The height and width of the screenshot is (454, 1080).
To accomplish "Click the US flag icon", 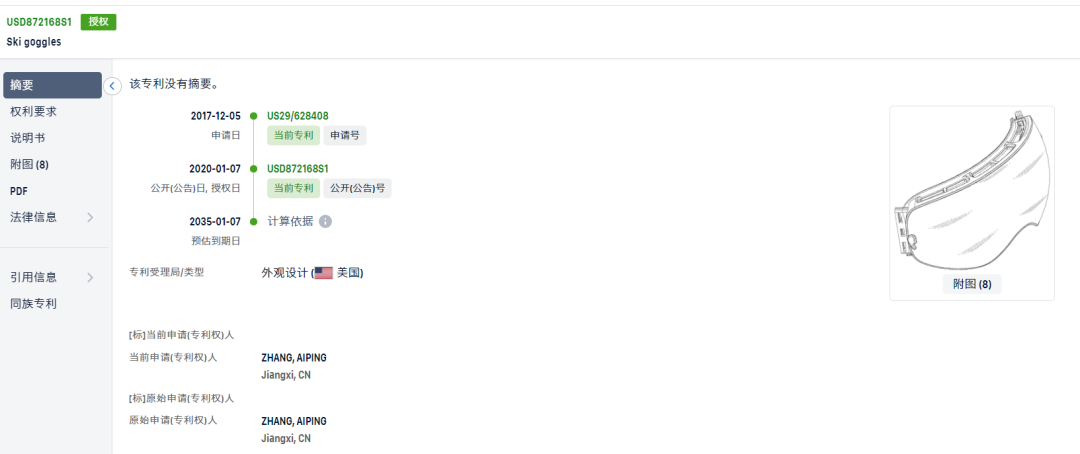I will [324, 274].
